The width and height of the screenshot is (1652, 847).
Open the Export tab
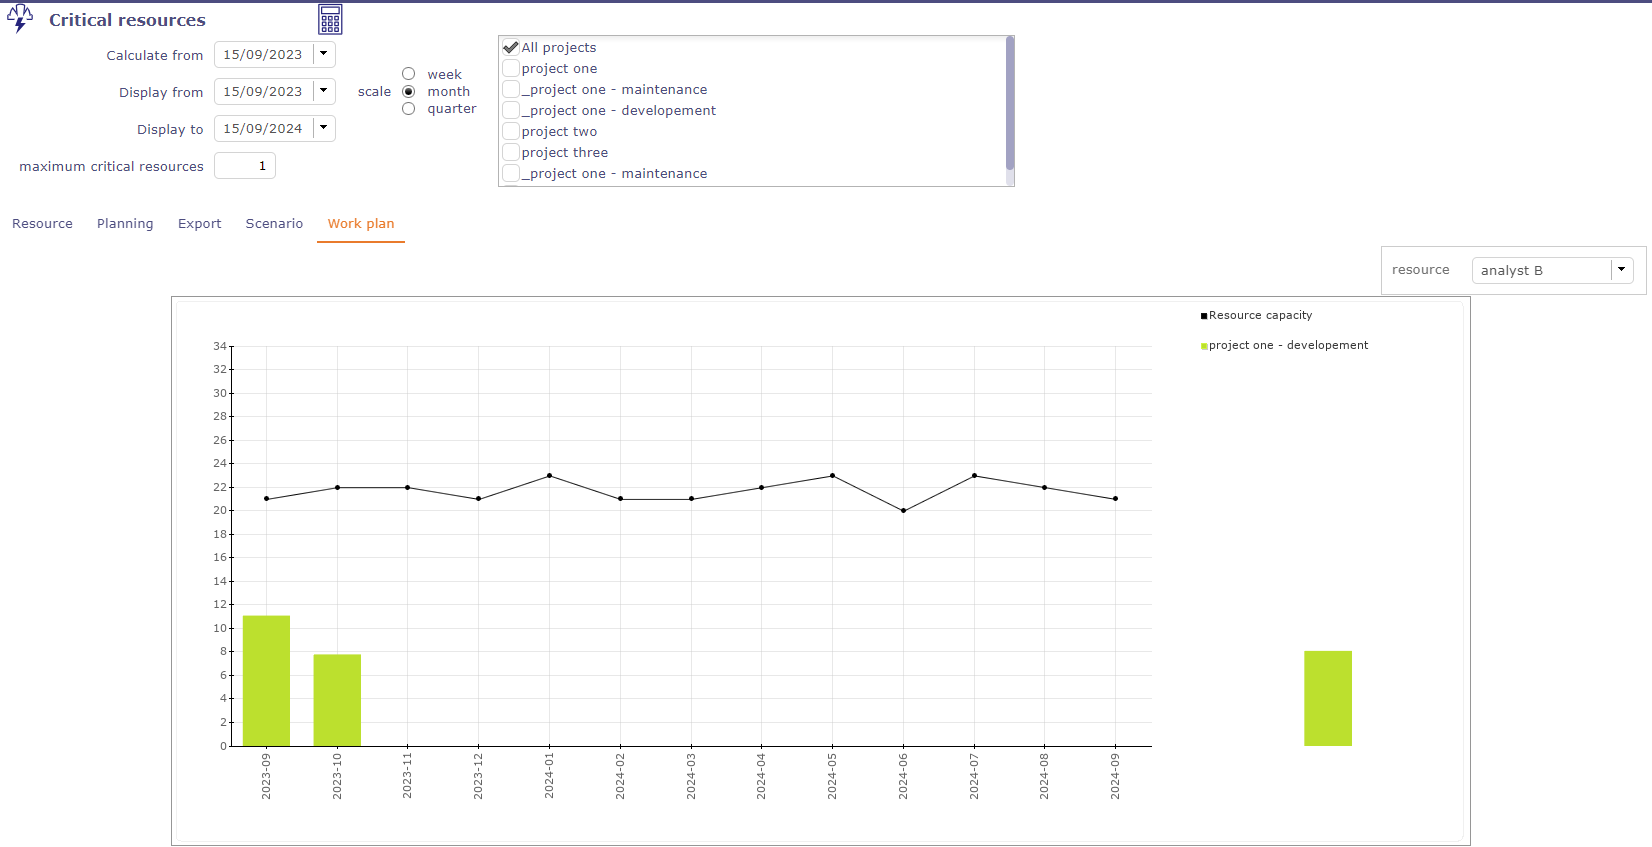(x=200, y=224)
